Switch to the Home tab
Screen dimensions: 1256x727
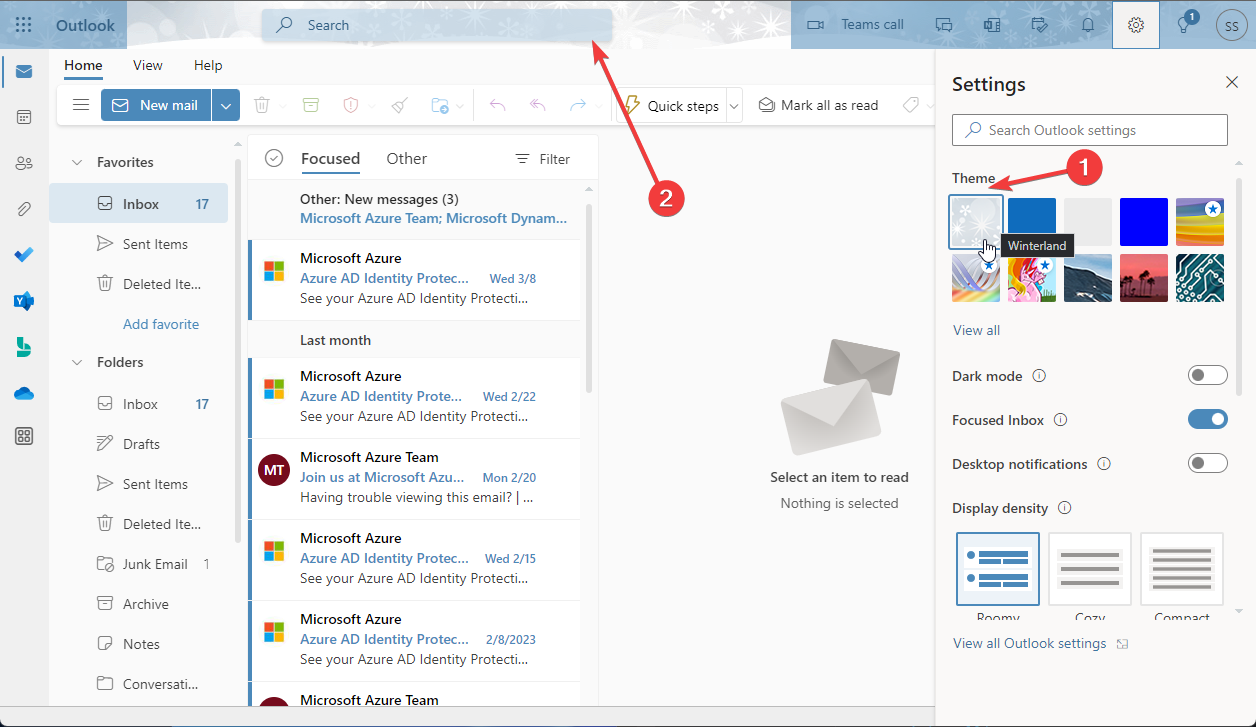(x=83, y=65)
